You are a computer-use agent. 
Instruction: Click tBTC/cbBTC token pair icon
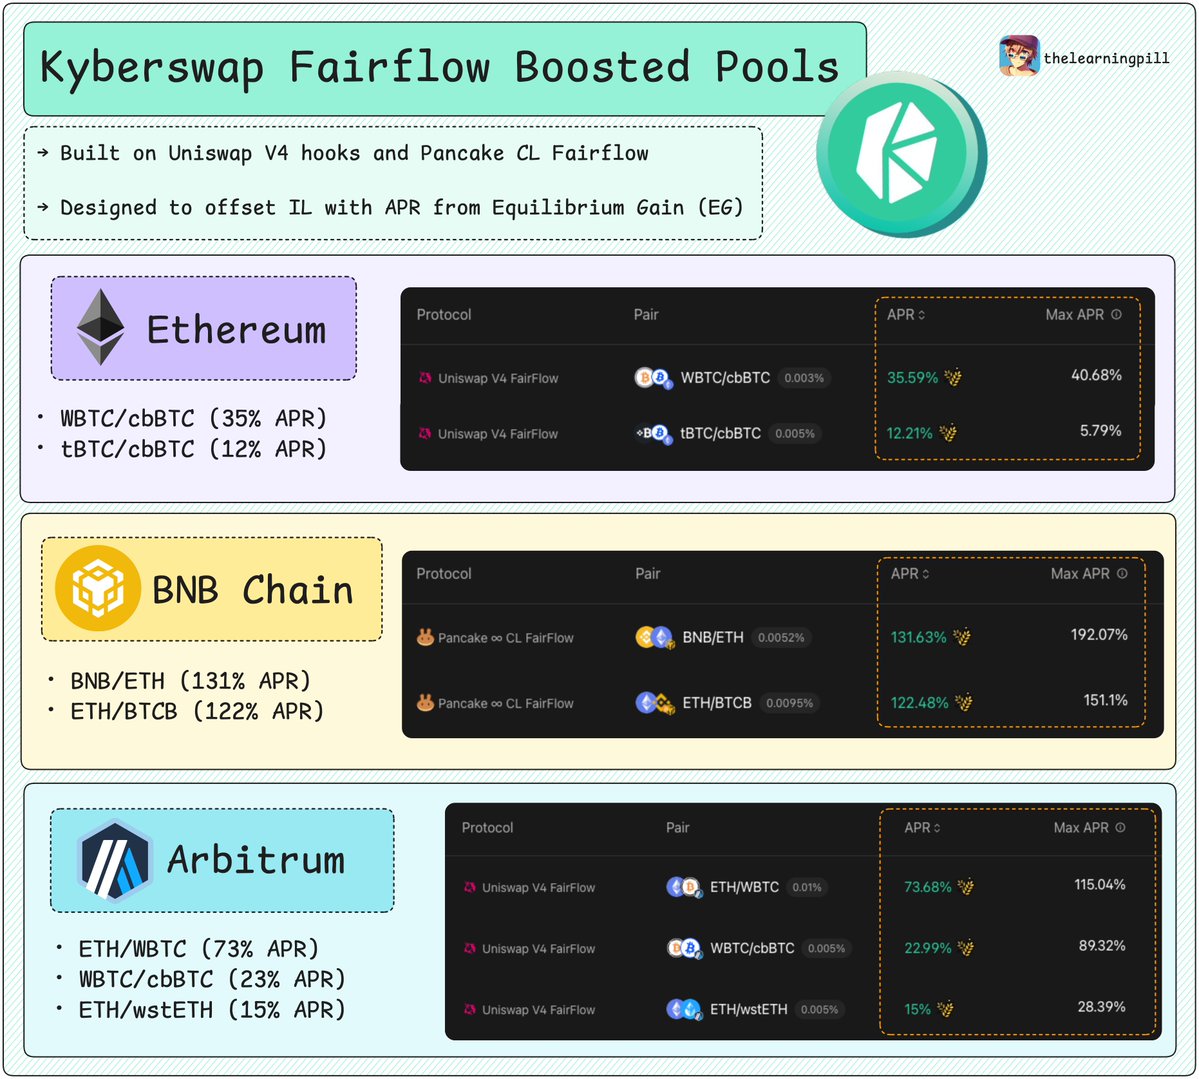(654, 434)
